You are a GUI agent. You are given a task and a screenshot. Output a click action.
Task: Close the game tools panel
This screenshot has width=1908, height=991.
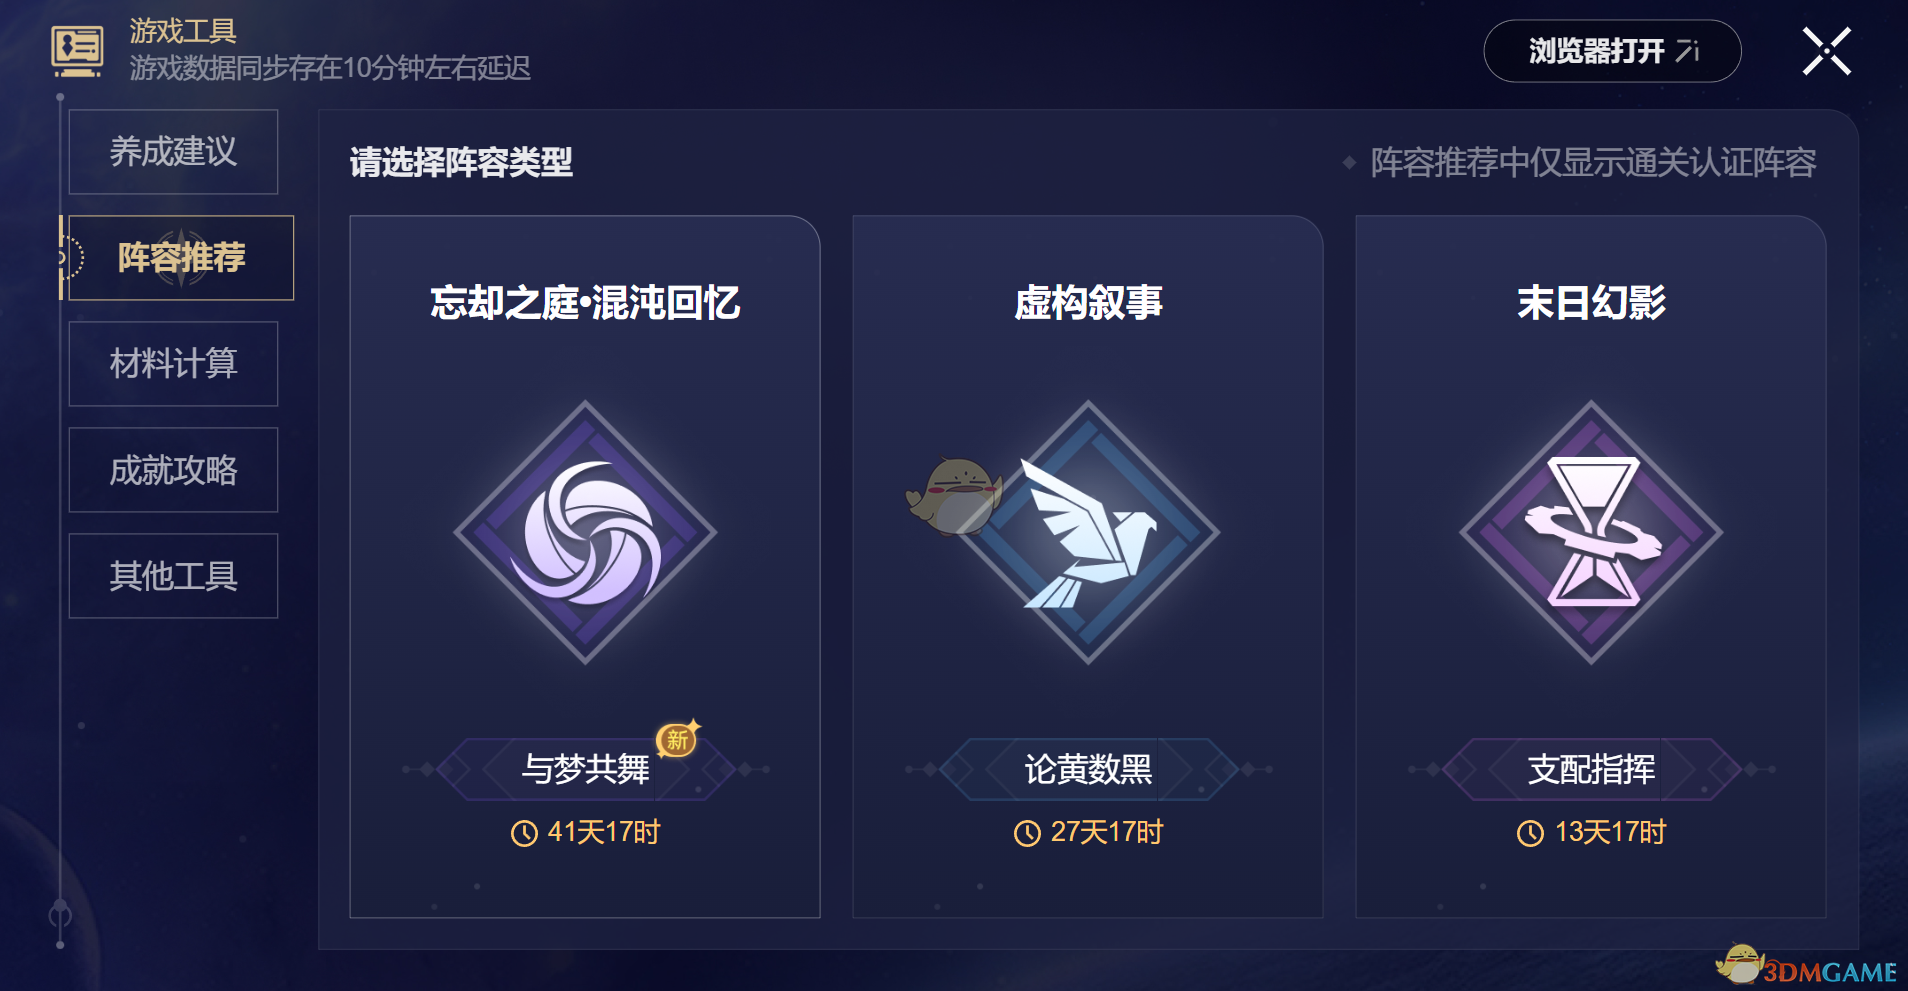[x=1827, y=51]
